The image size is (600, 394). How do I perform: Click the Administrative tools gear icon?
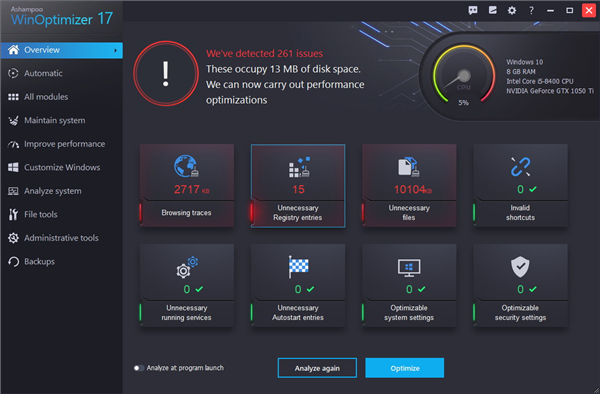point(13,238)
